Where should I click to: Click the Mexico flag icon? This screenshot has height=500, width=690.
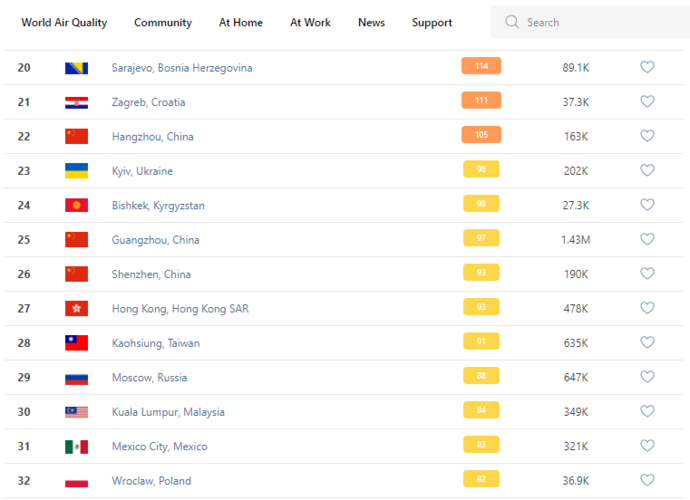[x=76, y=446]
